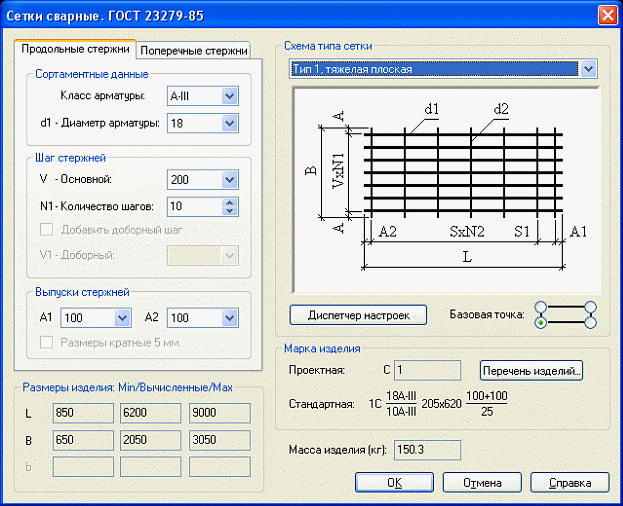Viewport: 623px width, 506px height.
Task: Click Масса изделия field 150.3
Action: pos(427,450)
